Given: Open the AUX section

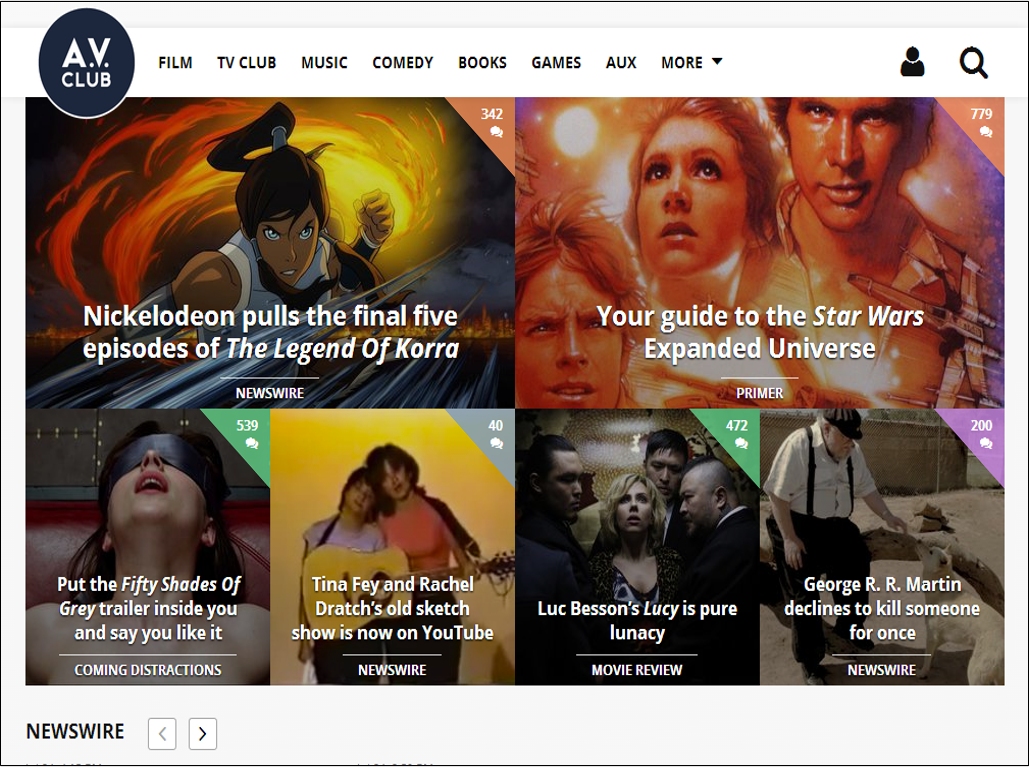Looking at the screenshot, I should pyautogui.click(x=621, y=62).
